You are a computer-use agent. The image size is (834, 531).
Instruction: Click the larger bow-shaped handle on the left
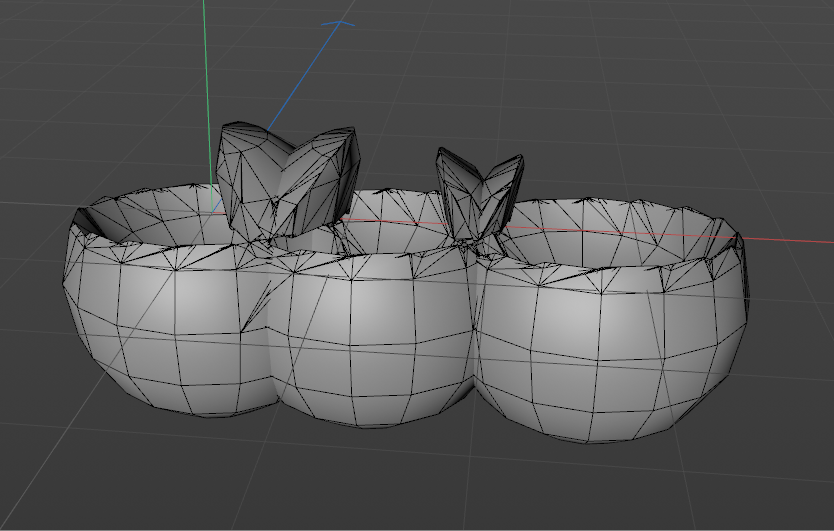(x=290, y=180)
